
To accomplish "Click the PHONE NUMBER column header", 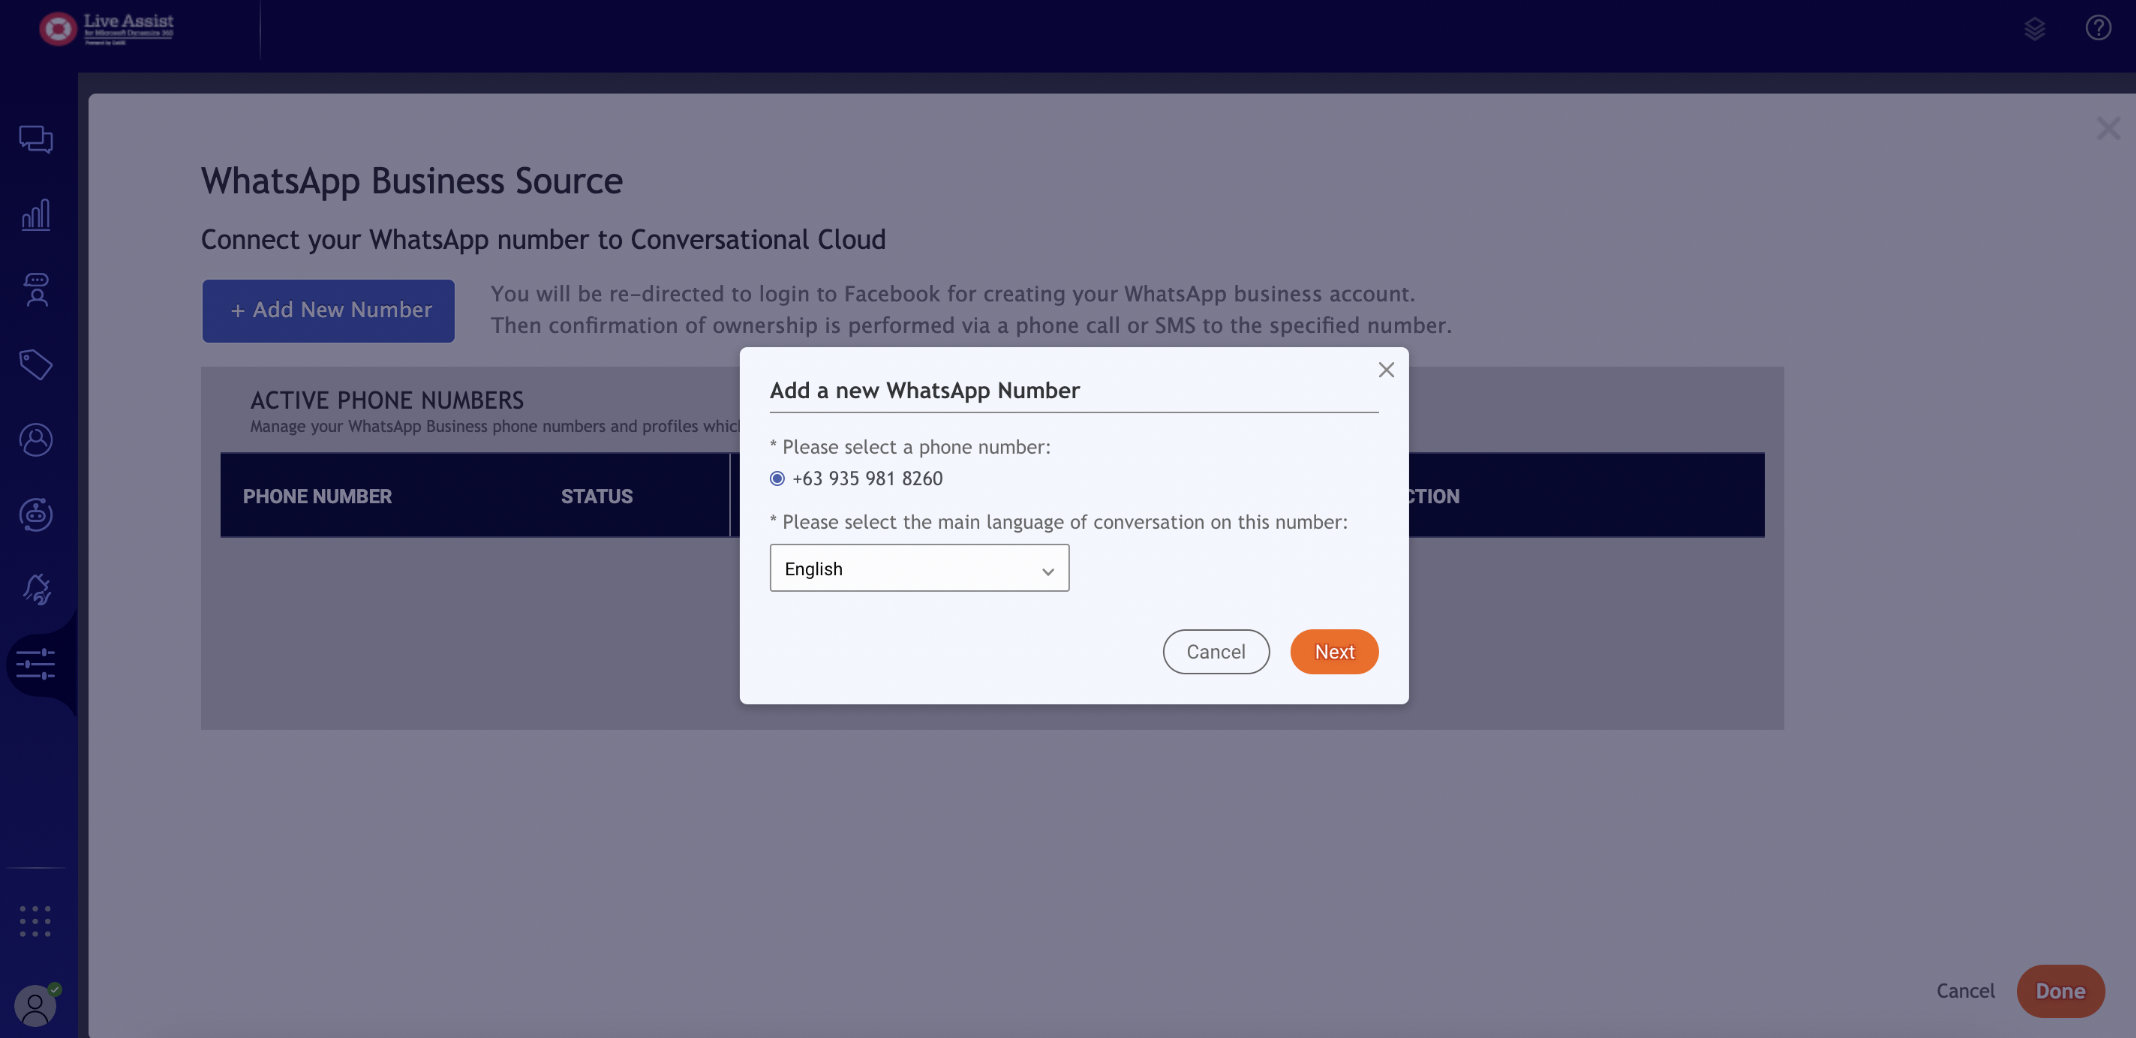I will tap(317, 496).
